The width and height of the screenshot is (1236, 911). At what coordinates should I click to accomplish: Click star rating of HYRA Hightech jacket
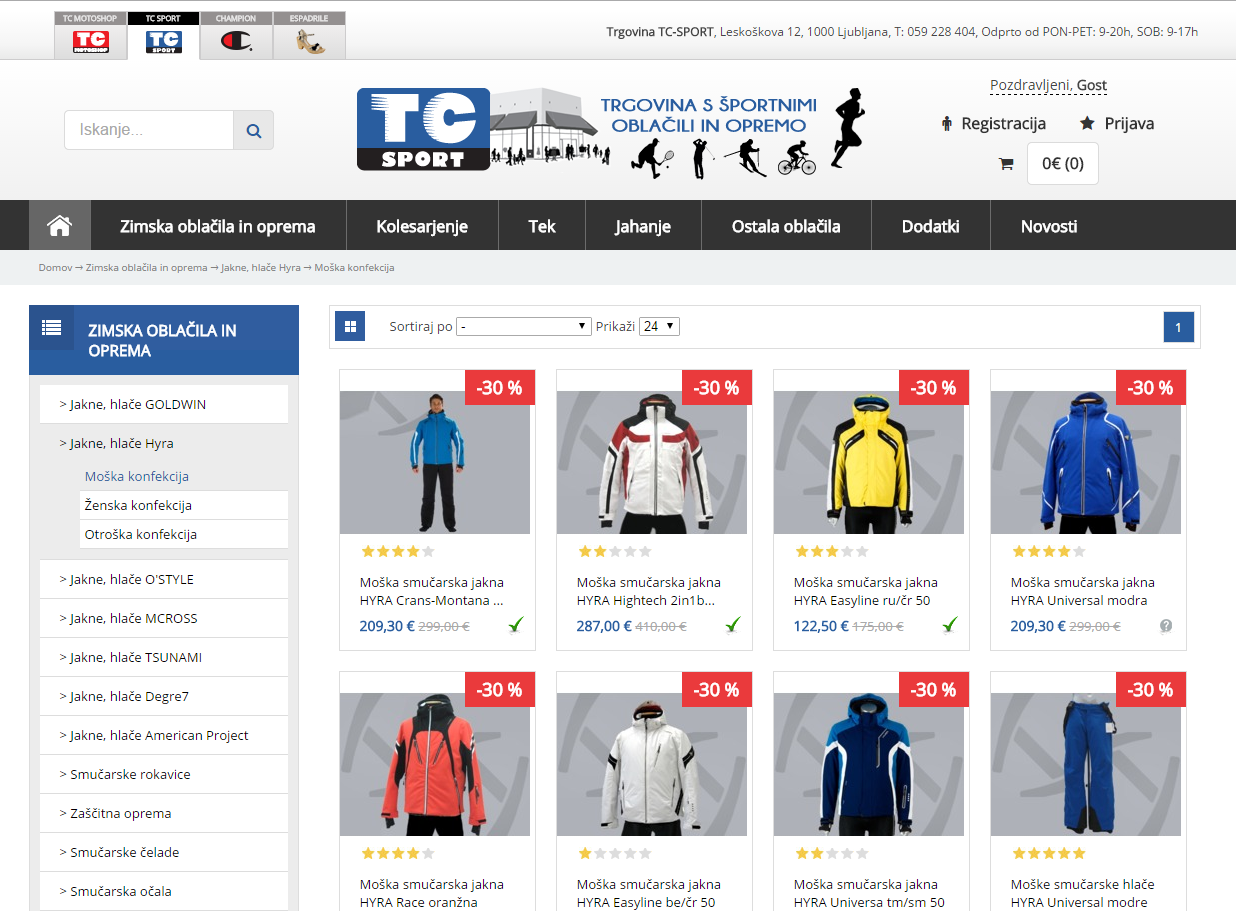pyautogui.click(x=615, y=551)
